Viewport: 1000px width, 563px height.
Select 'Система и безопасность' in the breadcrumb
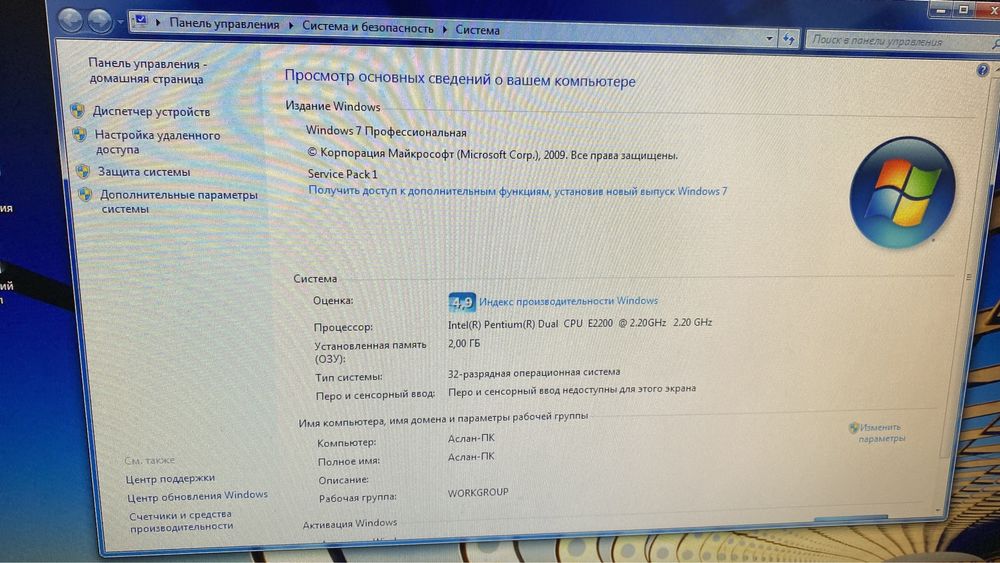click(367, 27)
